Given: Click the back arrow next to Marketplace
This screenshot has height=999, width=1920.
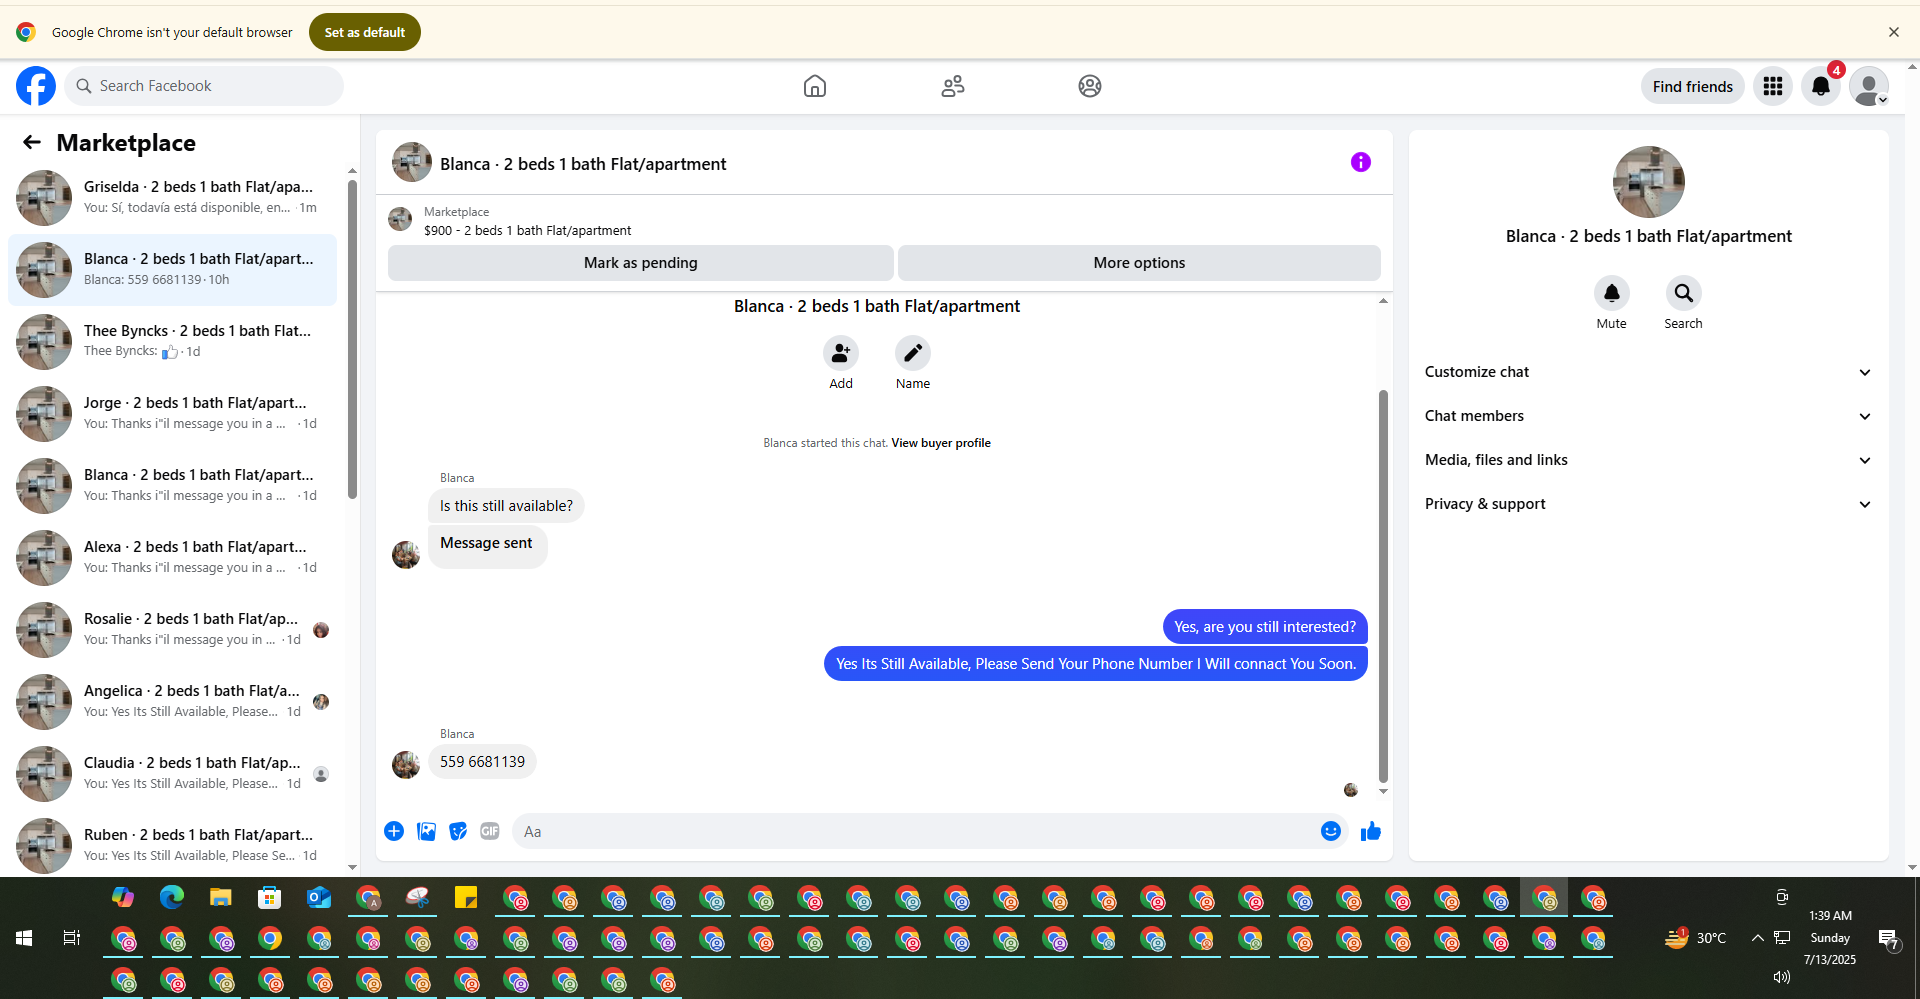Looking at the screenshot, I should [x=32, y=142].
